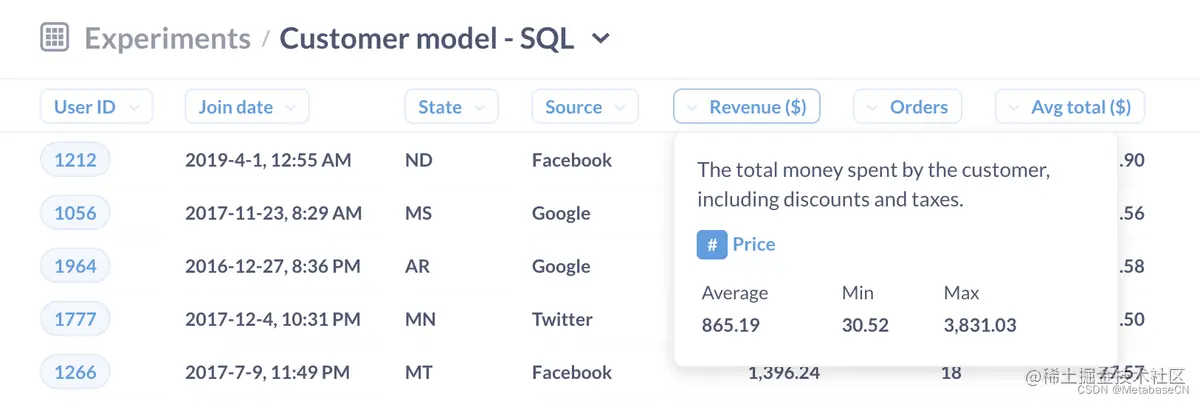This screenshot has width=1200, height=401.
Task: Click the Facebook source cell for user 1212
Action: point(571,160)
